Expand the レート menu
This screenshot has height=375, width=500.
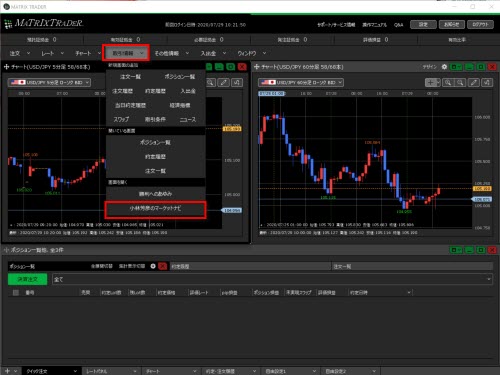click(52, 53)
